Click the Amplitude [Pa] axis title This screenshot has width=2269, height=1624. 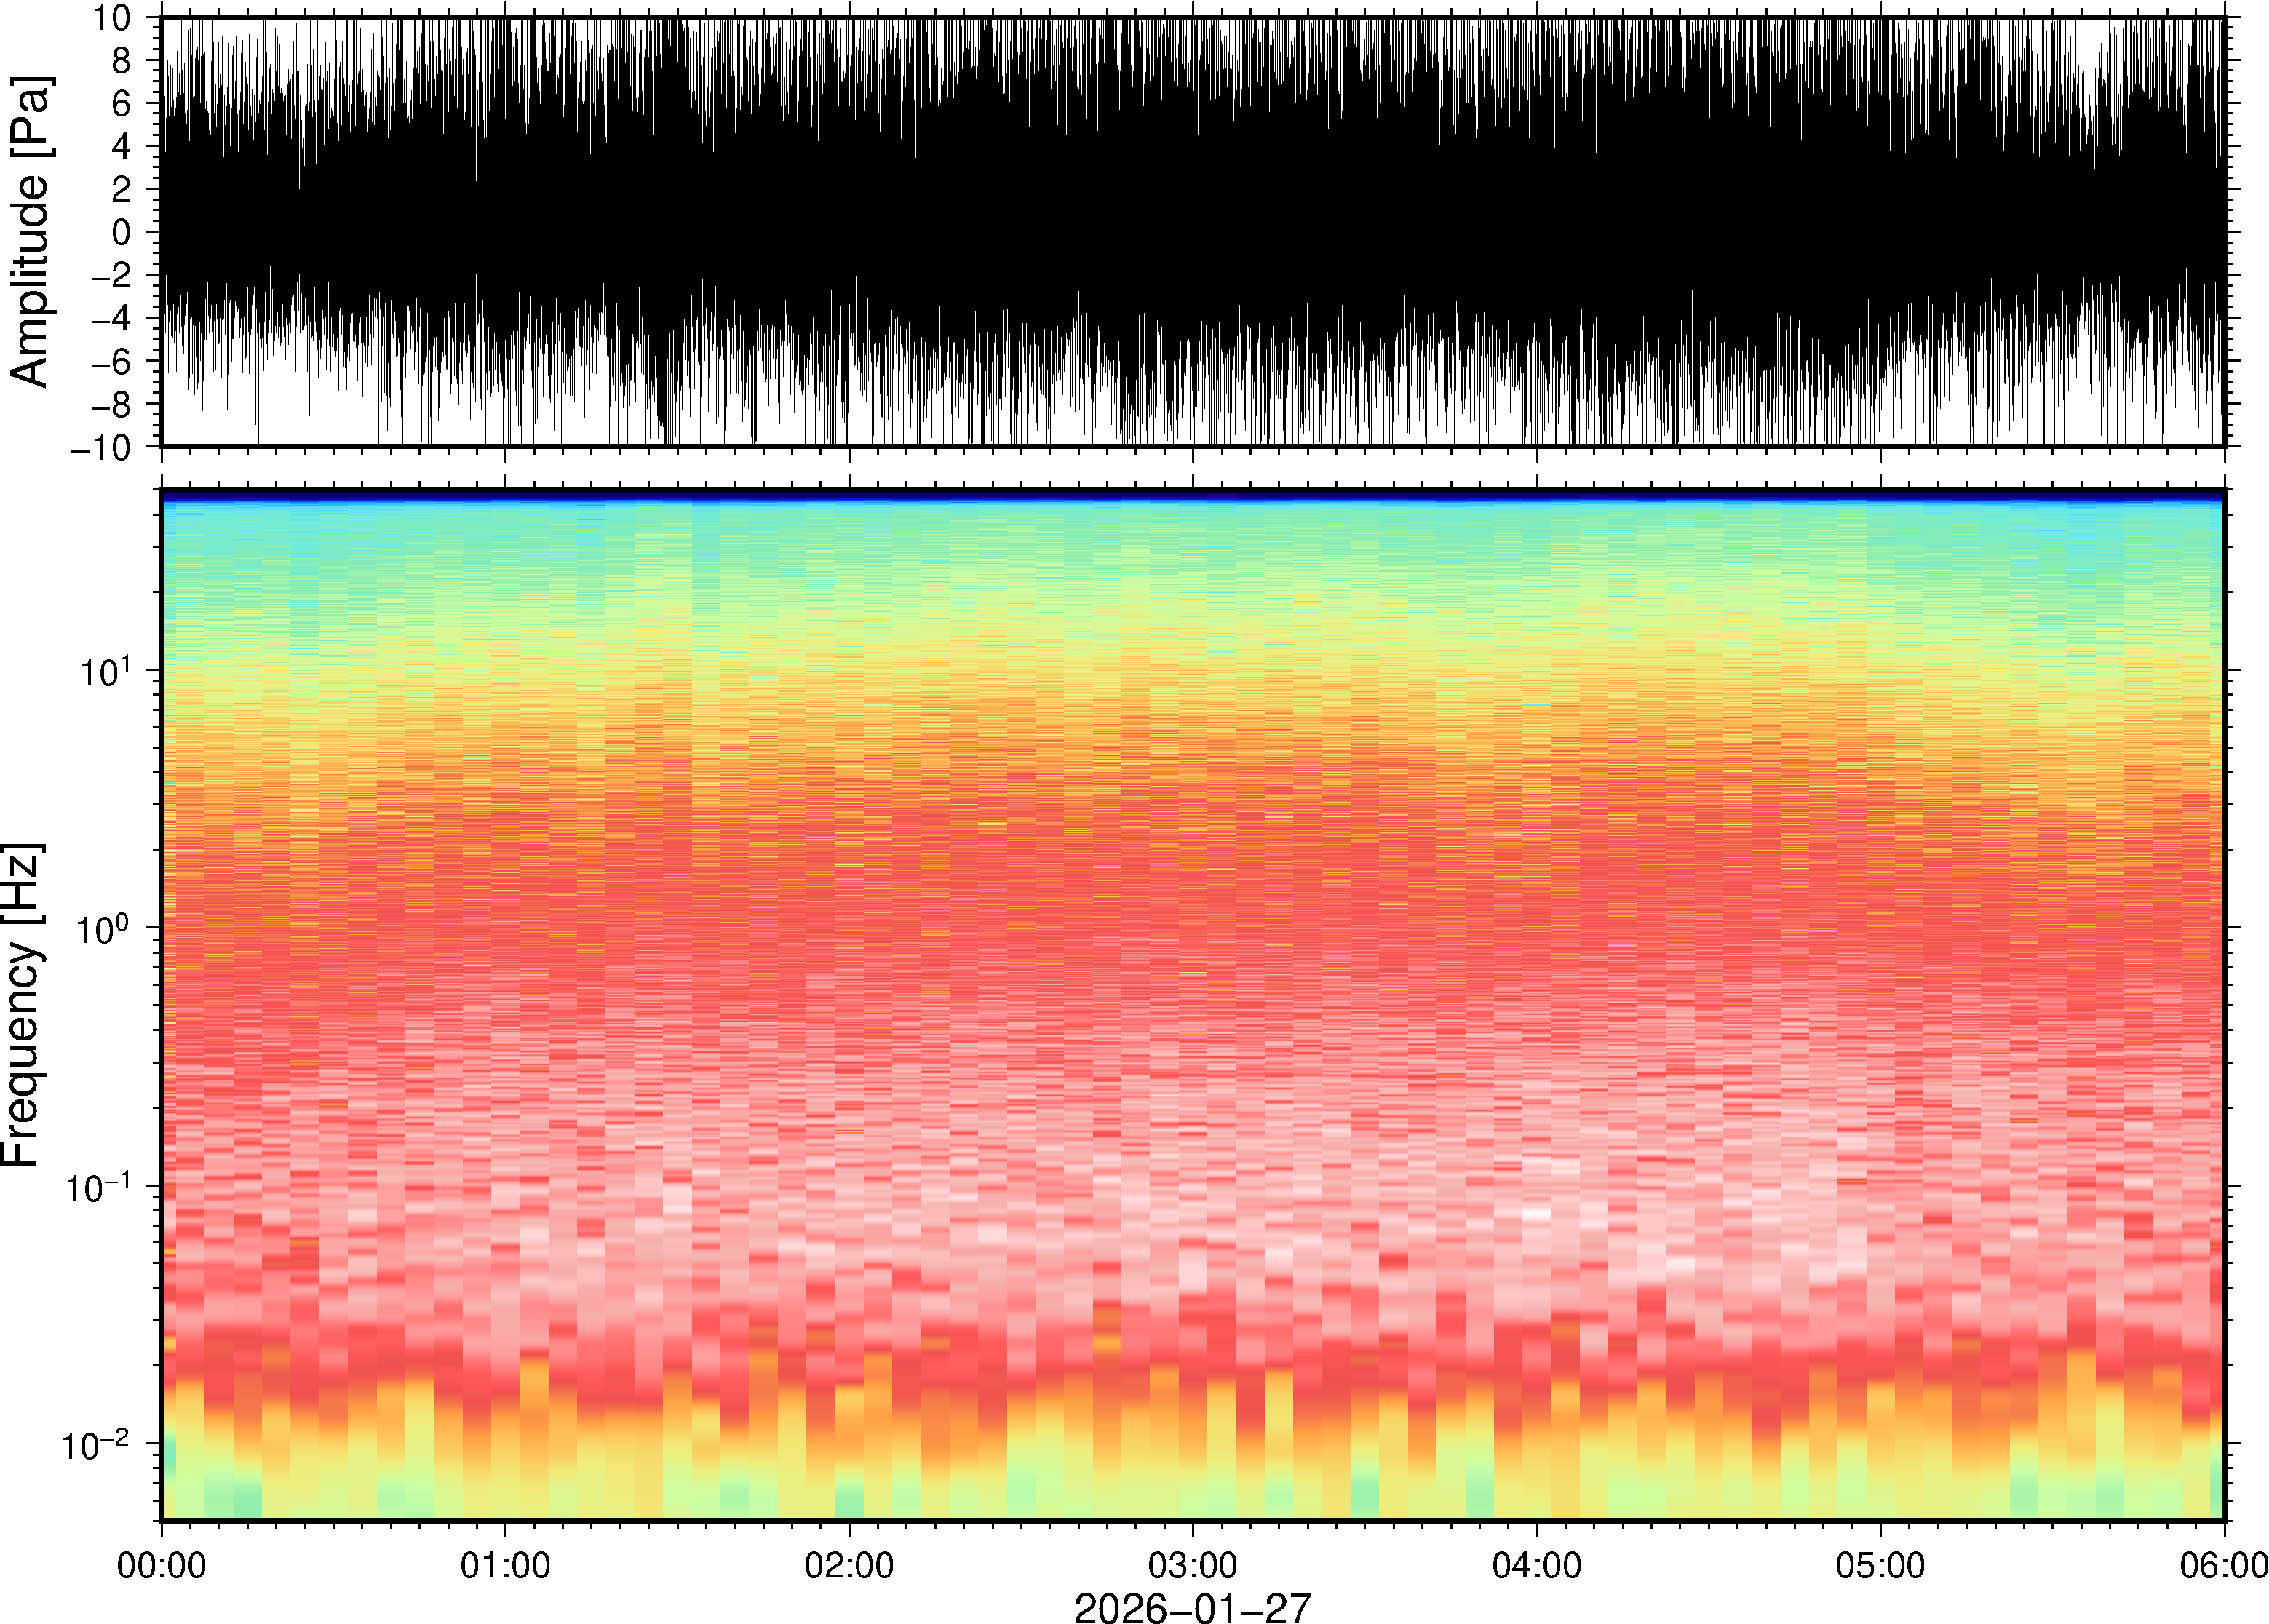(30, 231)
